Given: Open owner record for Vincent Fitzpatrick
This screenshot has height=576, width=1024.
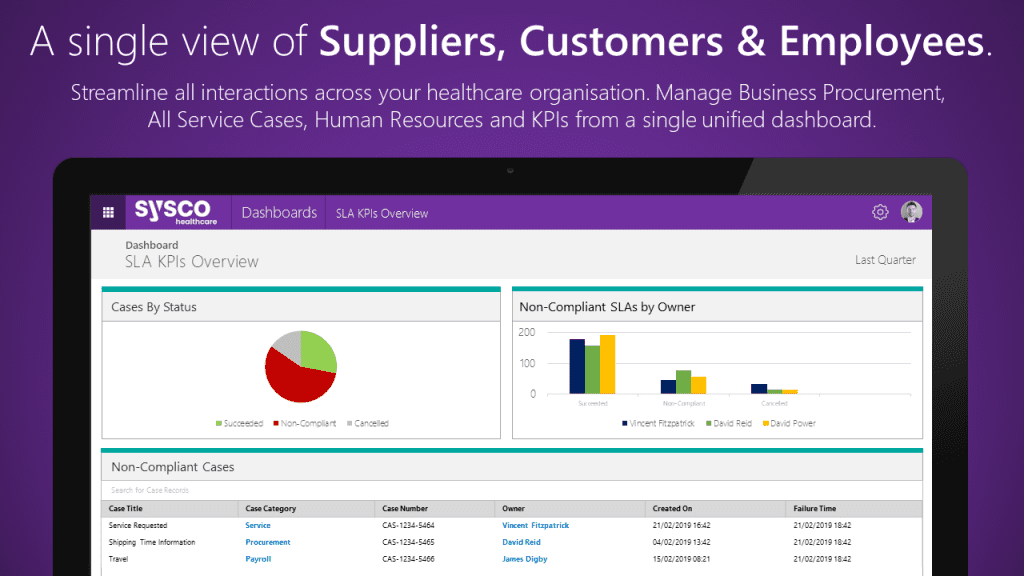Looking at the screenshot, I should click(x=535, y=525).
